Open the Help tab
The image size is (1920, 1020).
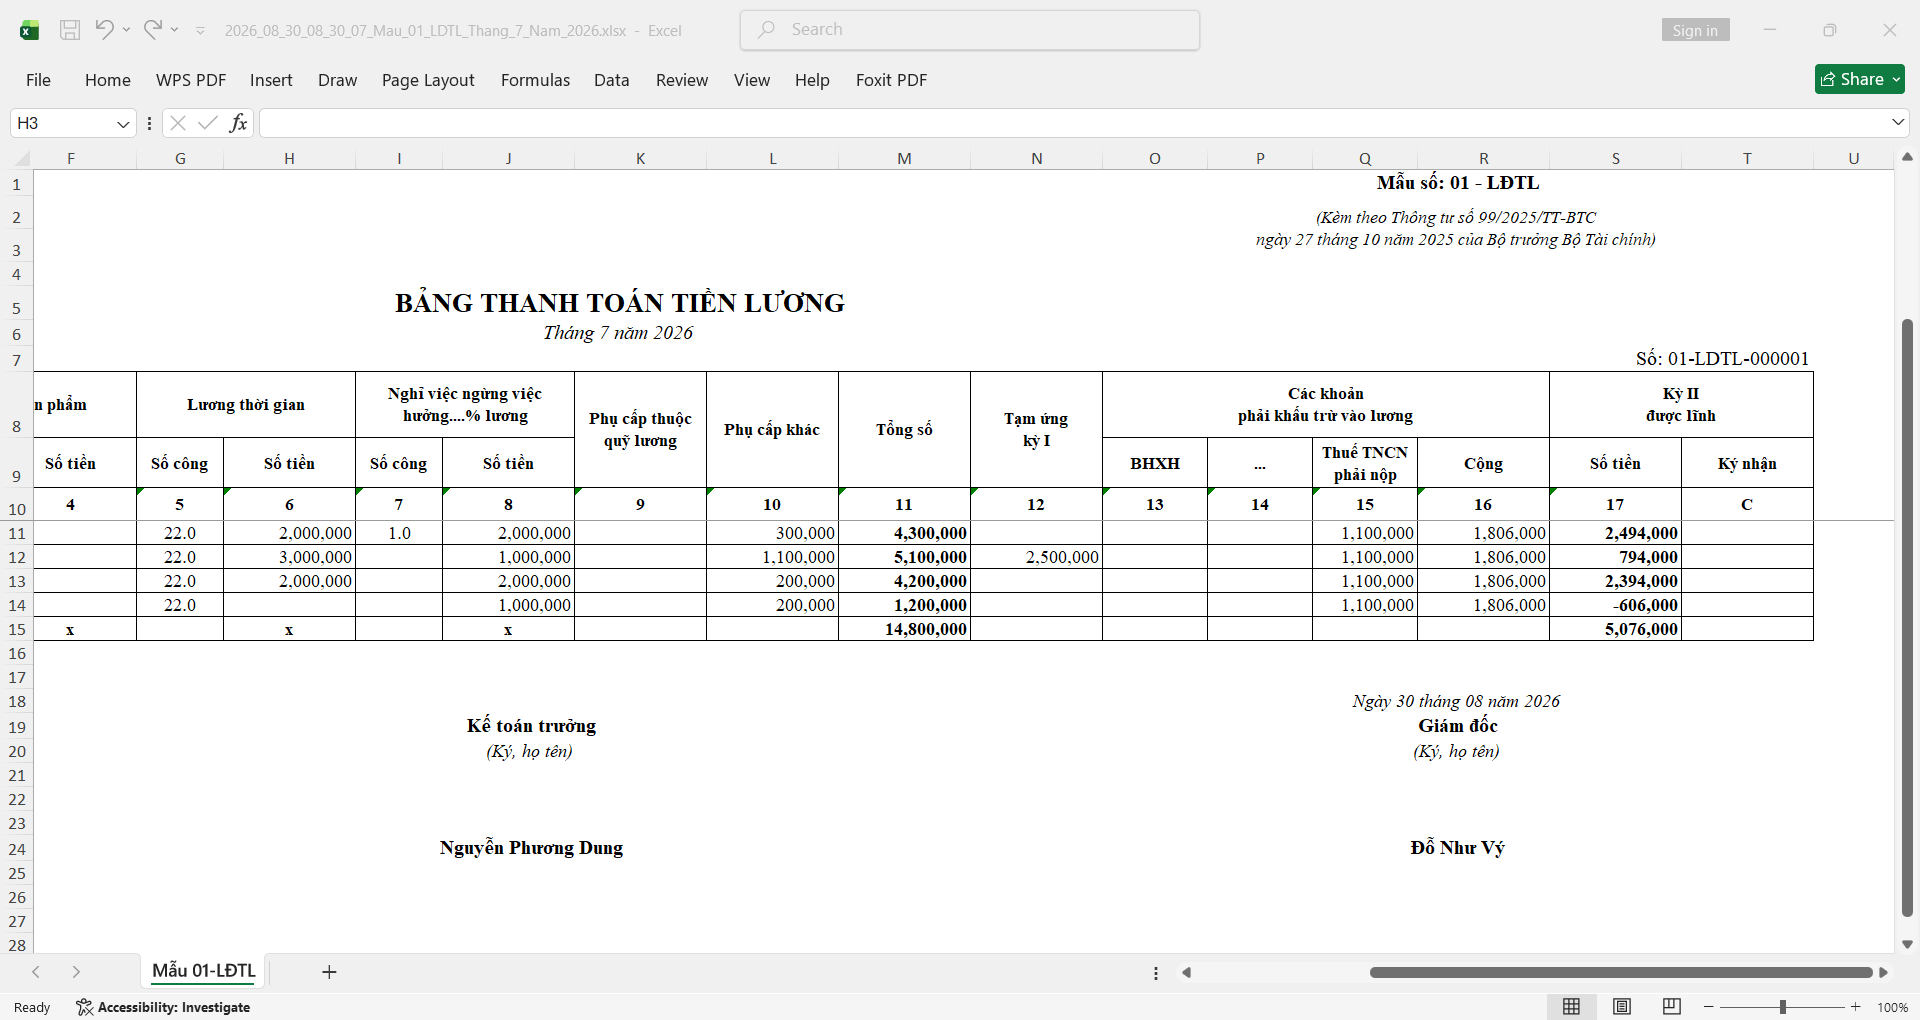812,80
